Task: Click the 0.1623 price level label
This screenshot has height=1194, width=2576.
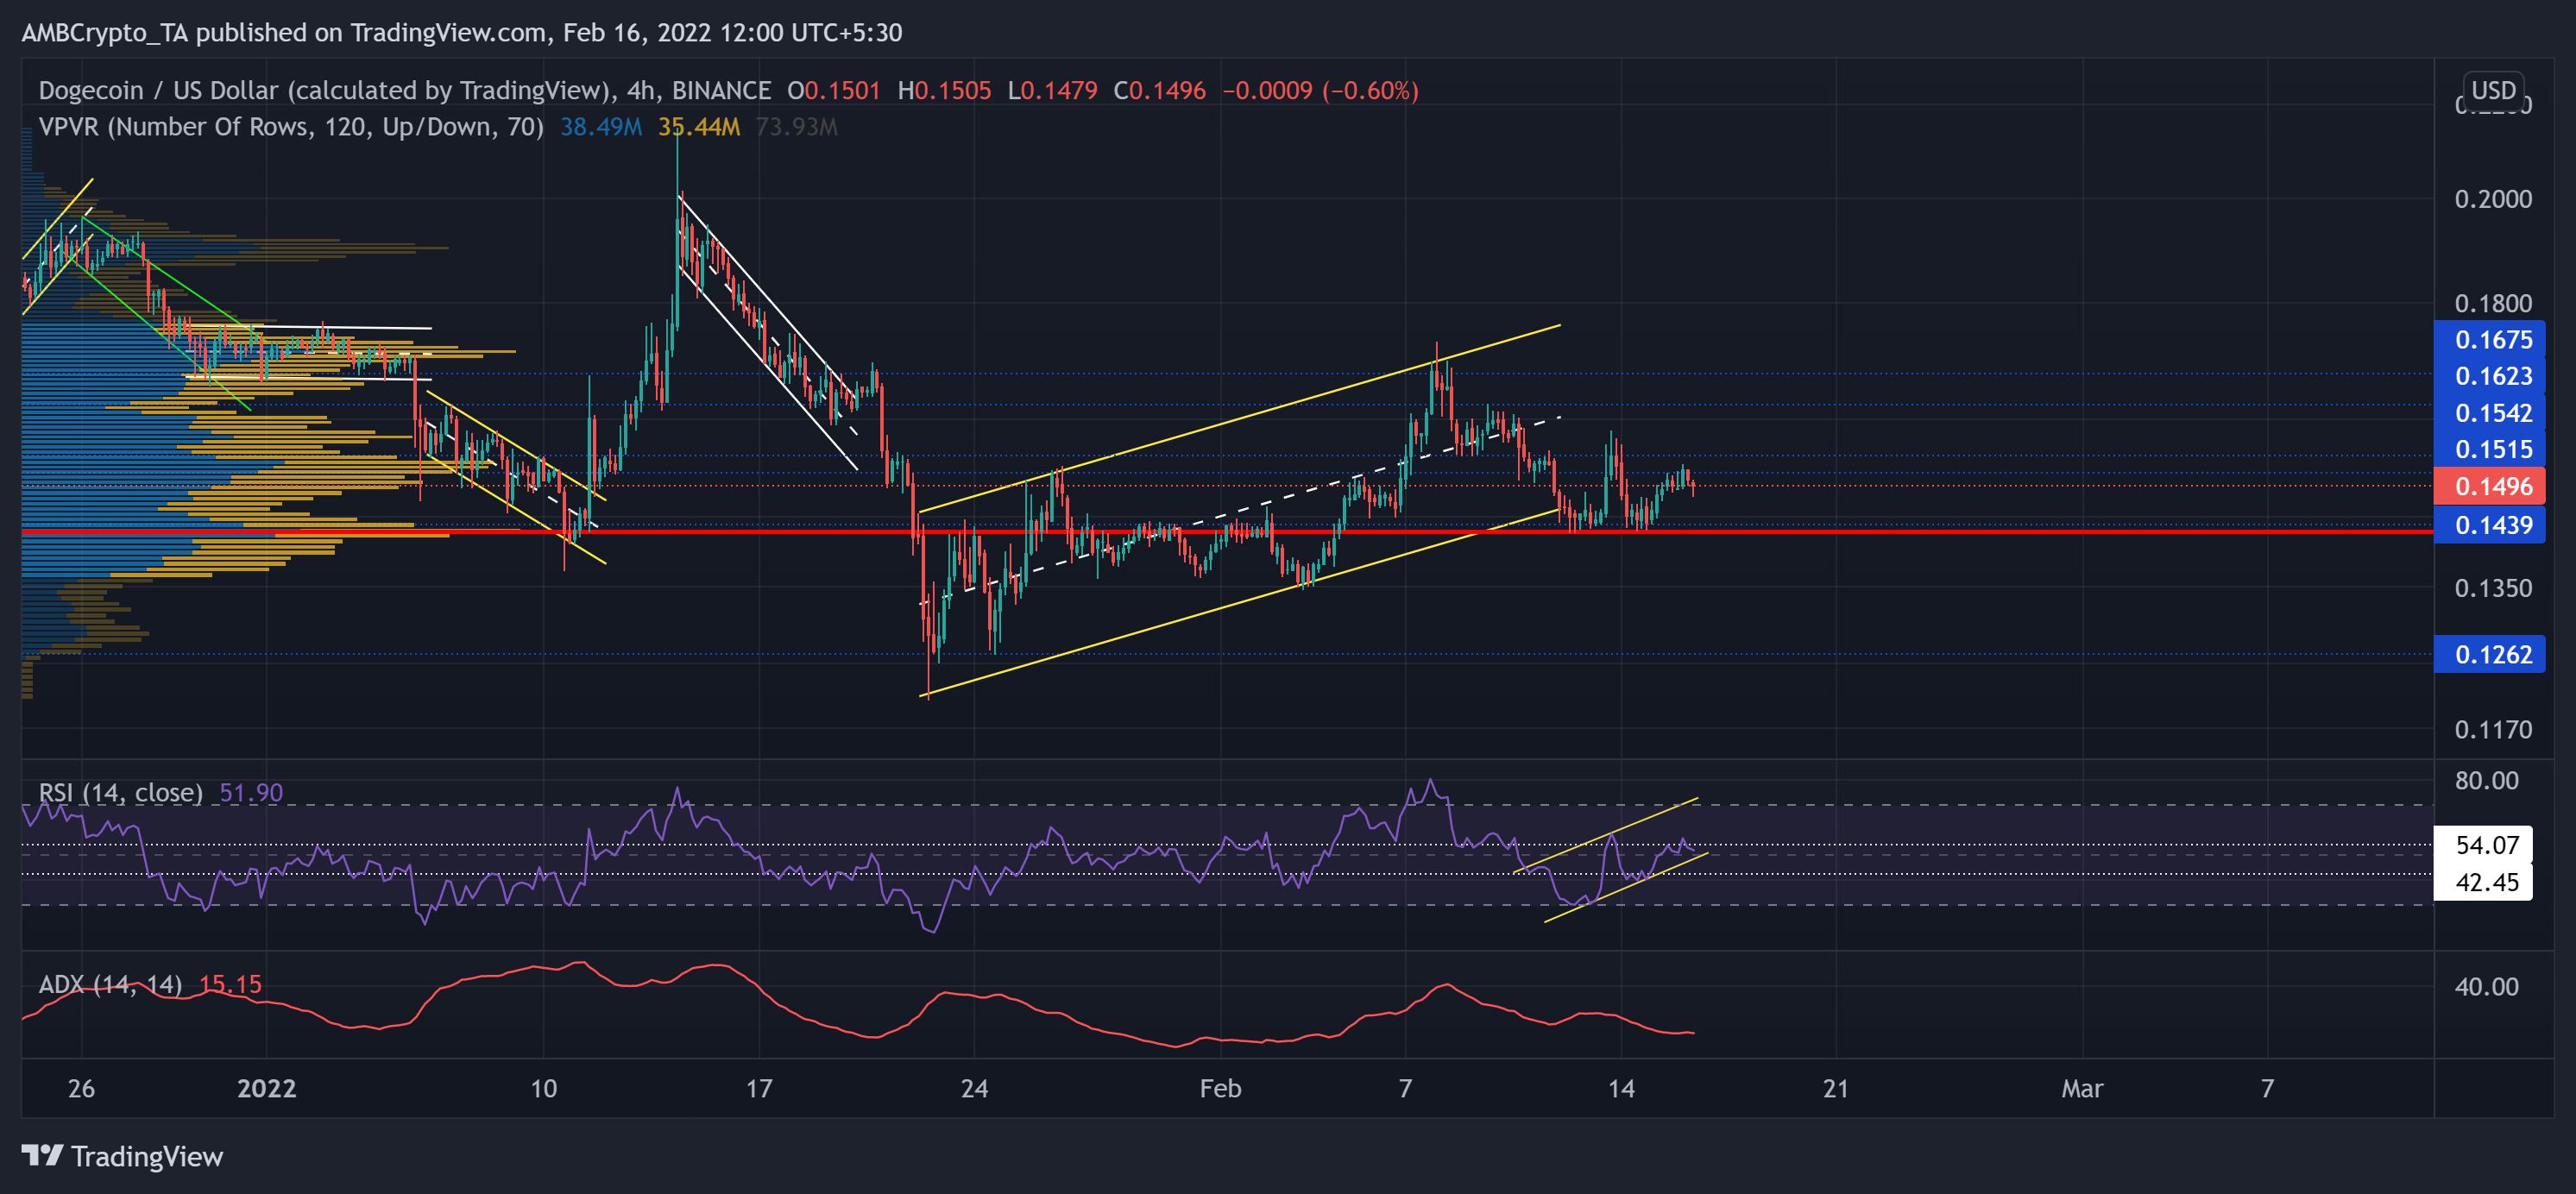Action: 2489,376
